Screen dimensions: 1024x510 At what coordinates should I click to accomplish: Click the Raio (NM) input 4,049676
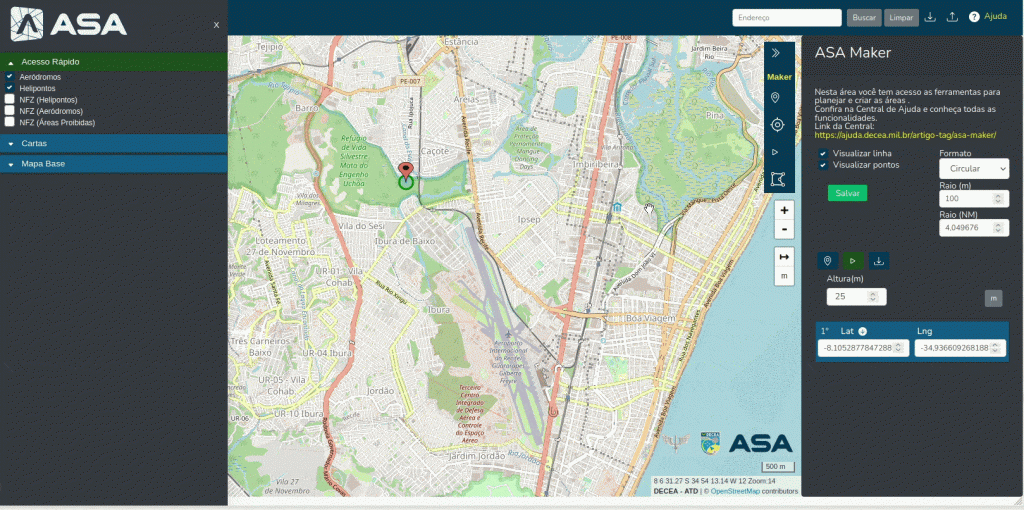tap(974, 228)
